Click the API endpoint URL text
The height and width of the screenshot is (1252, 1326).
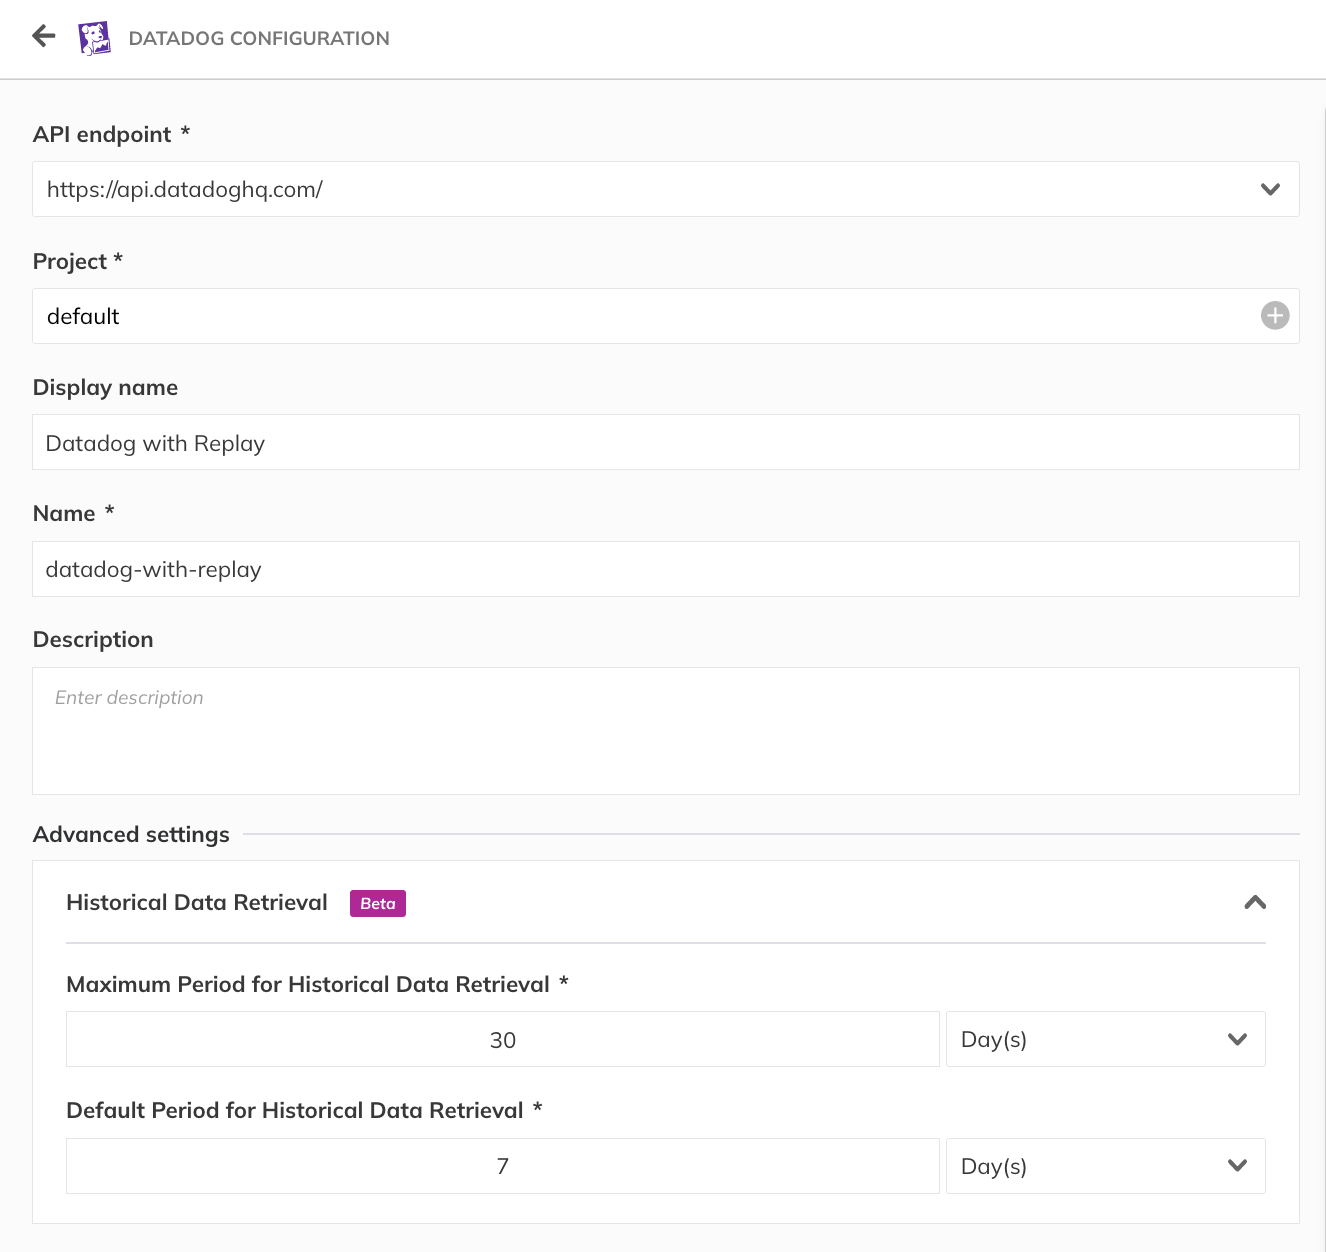[185, 189]
